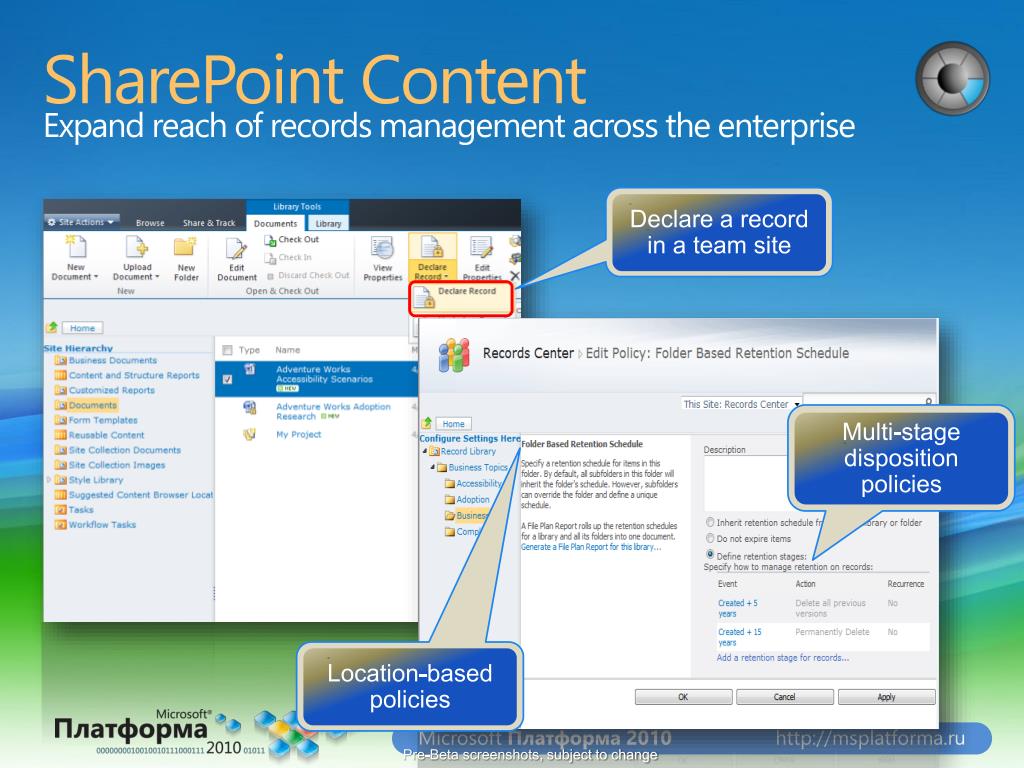The image size is (1024, 768).
Task: Open the Upload Document dropdown arrow
Action: pos(157,277)
